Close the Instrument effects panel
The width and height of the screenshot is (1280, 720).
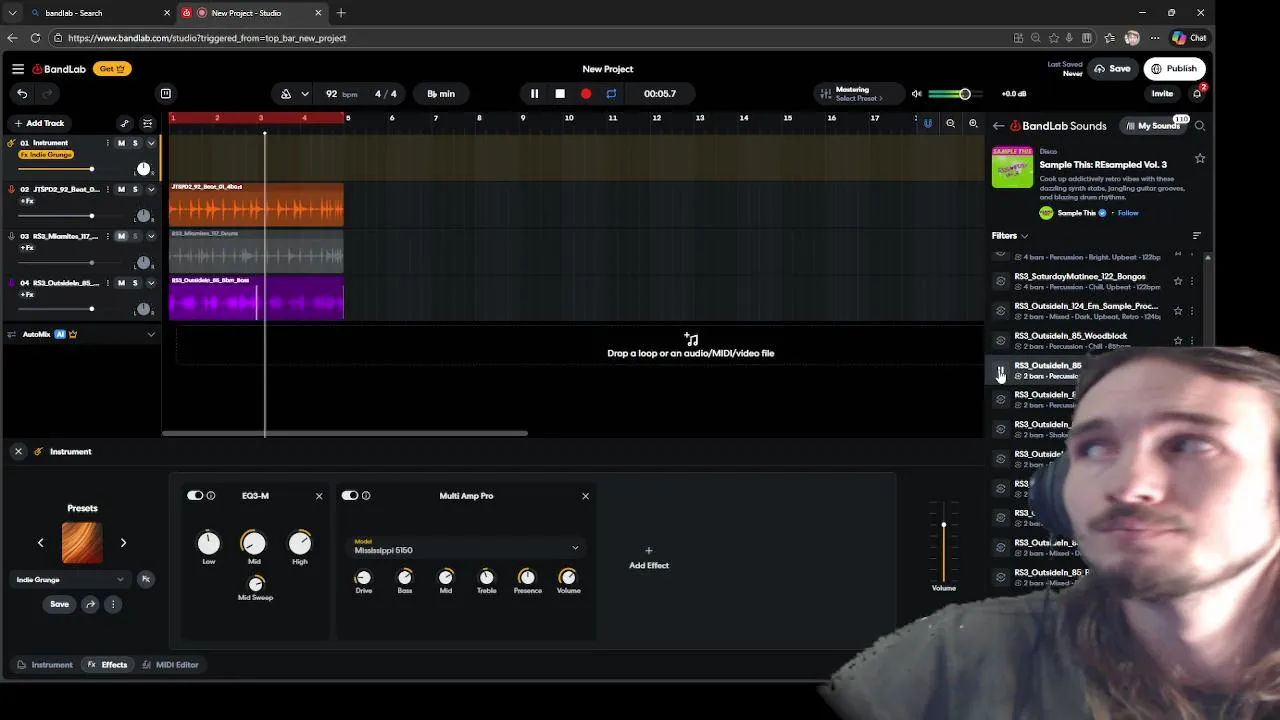tap(18, 452)
